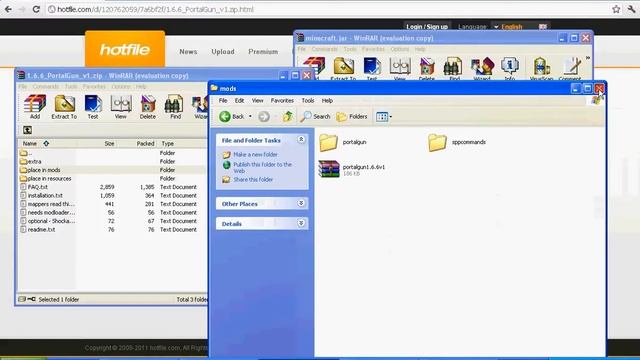The width and height of the screenshot is (640, 360).
Task: Expand Other Places panel
Action: click(301, 203)
